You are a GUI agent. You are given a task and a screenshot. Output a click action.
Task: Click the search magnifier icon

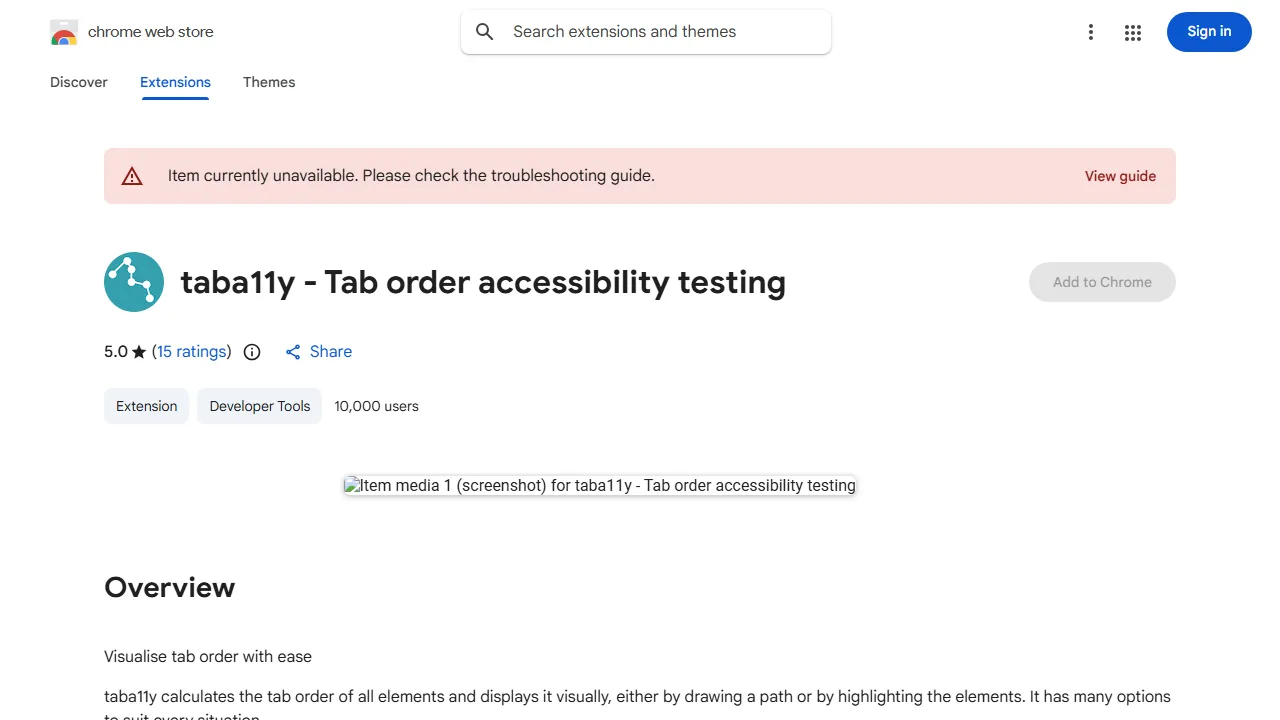click(x=484, y=31)
